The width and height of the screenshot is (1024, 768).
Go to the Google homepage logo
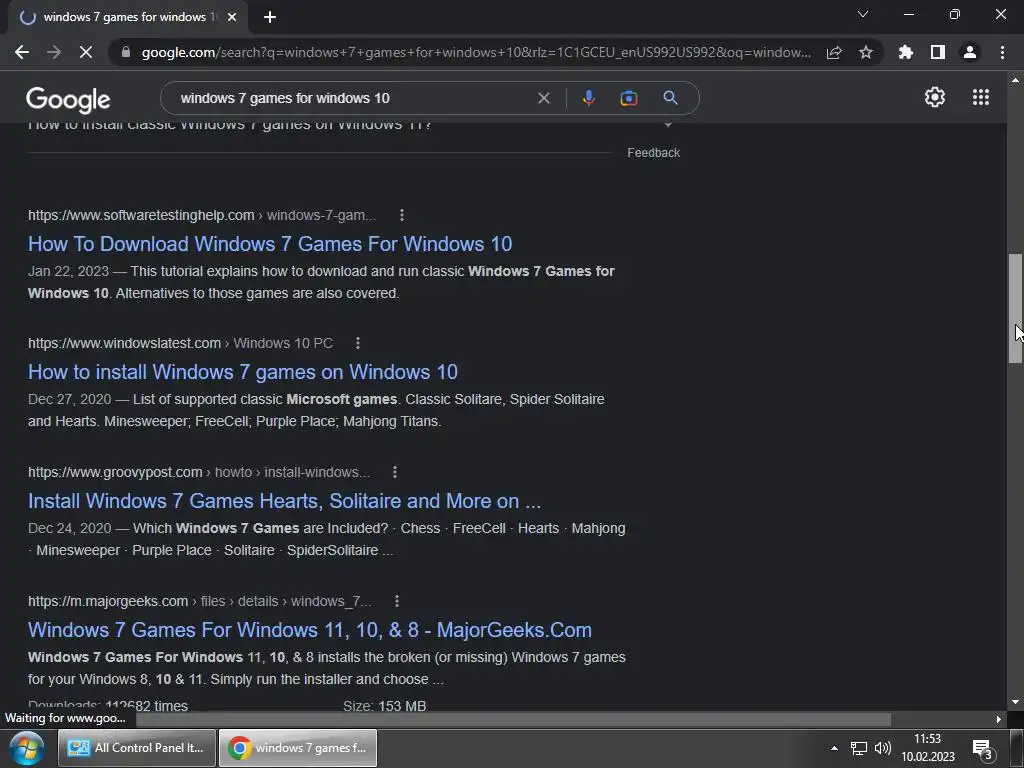[x=68, y=99]
